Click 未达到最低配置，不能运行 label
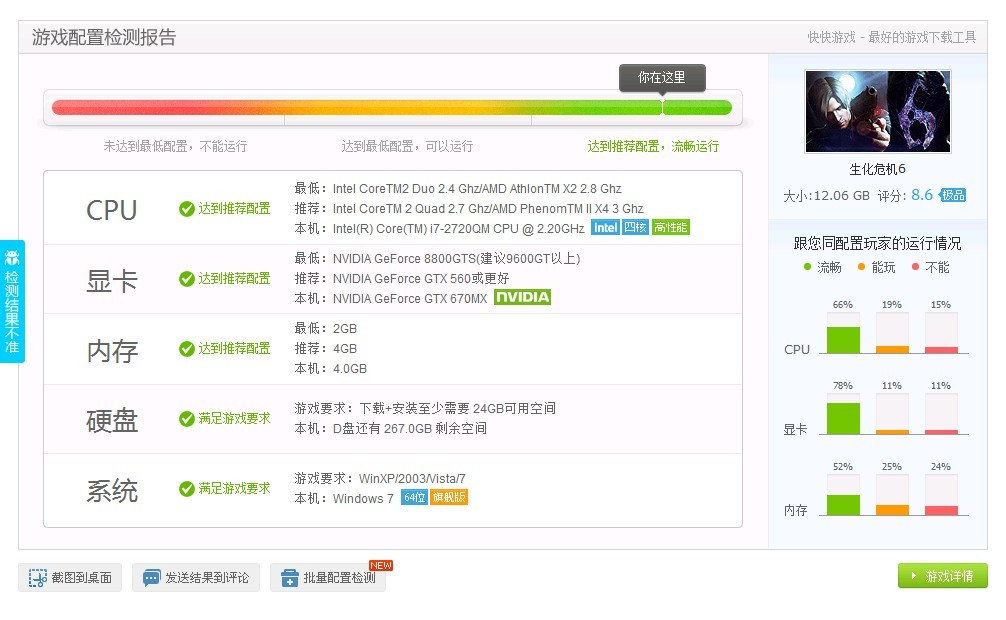Image resolution: width=1006 pixels, height=620 pixels. point(175,146)
